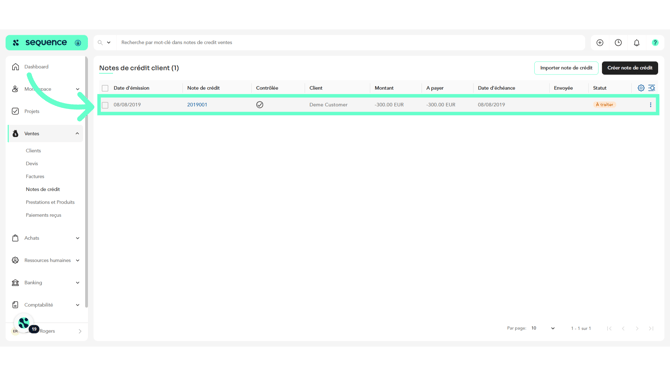The height and width of the screenshot is (376, 670).
Task: Open the Dashboard home icon
Action: pyautogui.click(x=15, y=67)
